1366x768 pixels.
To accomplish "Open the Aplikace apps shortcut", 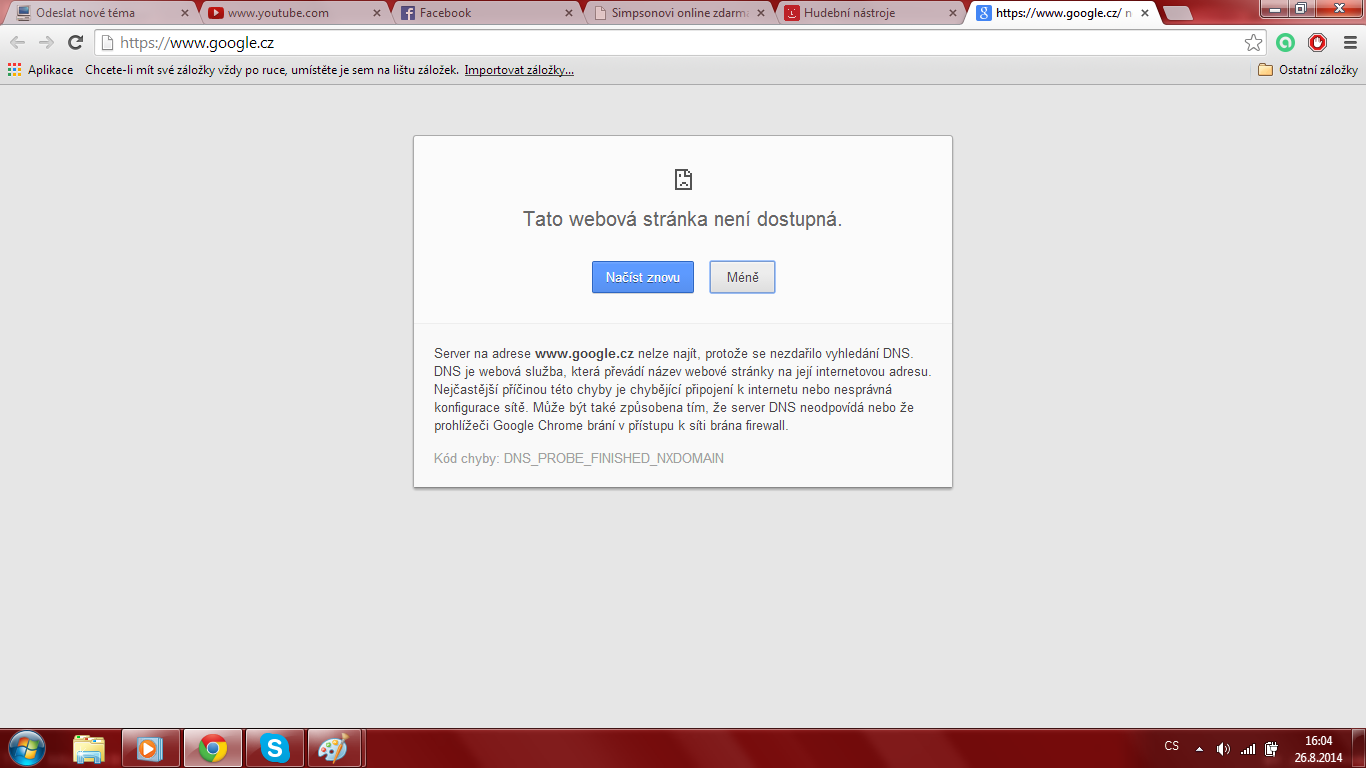I will [x=40, y=70].
